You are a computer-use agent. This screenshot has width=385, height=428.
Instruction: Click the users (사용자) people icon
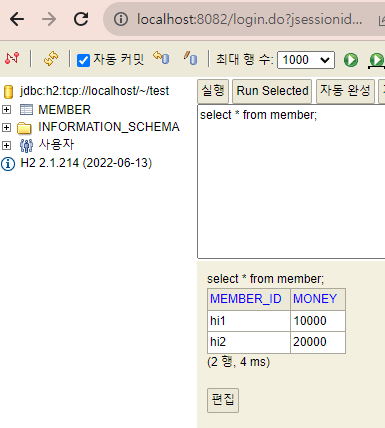(x=26, y=145)
